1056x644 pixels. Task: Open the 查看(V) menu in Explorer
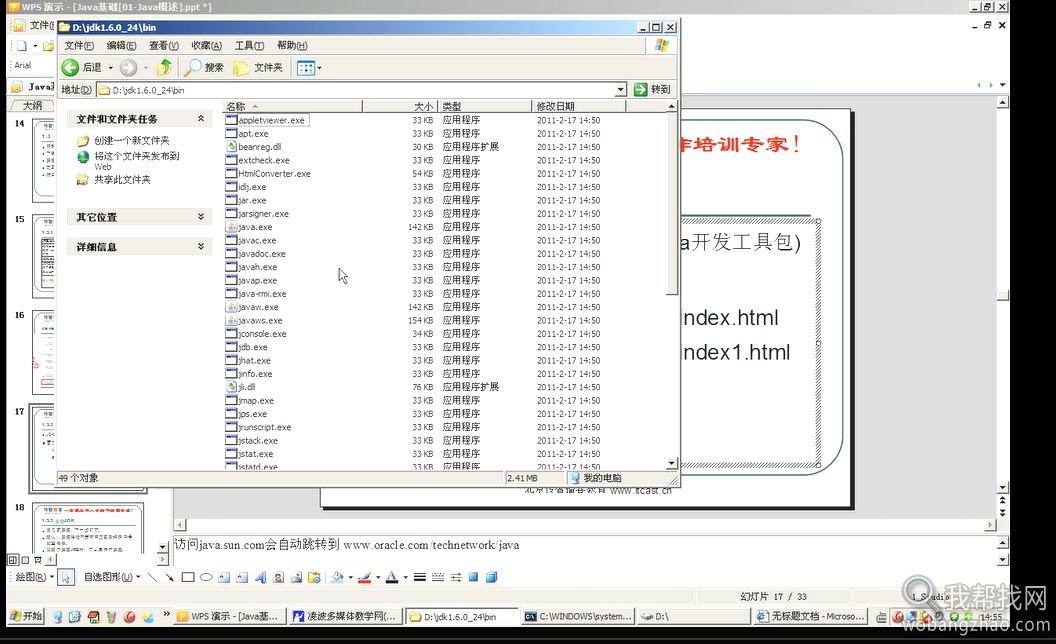(164, 46)
